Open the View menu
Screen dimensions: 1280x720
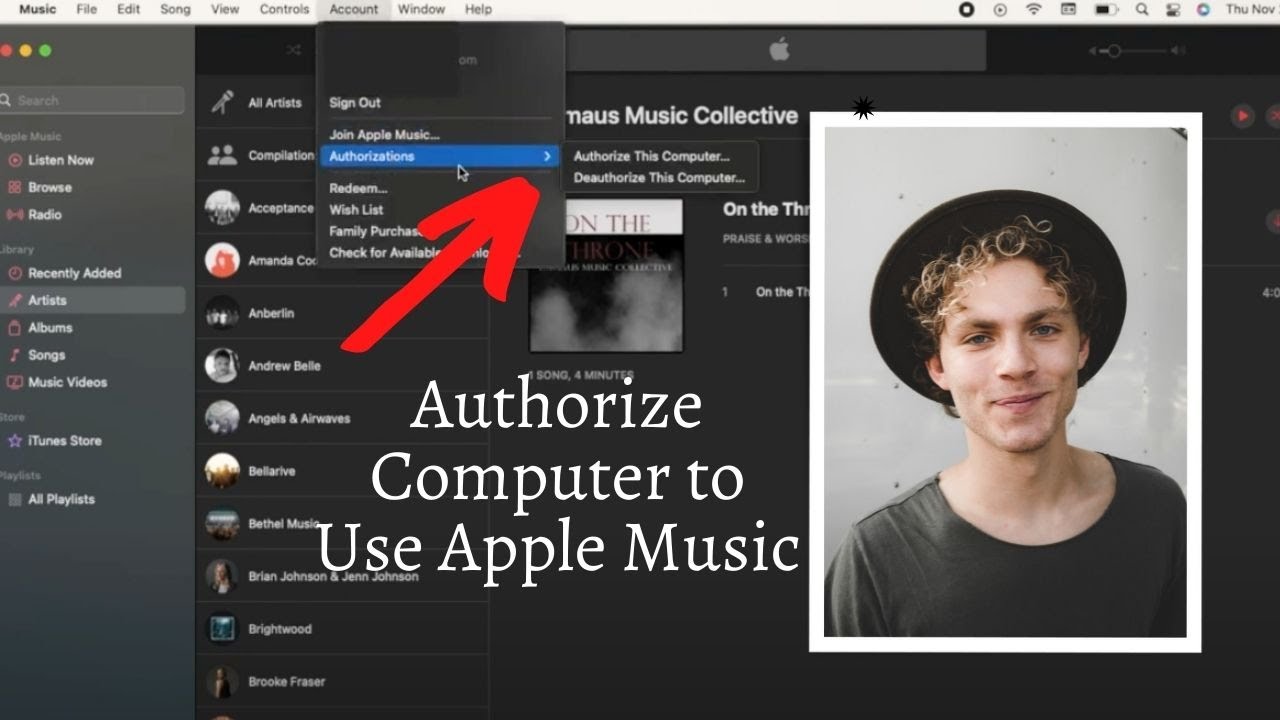coord(225,9)
